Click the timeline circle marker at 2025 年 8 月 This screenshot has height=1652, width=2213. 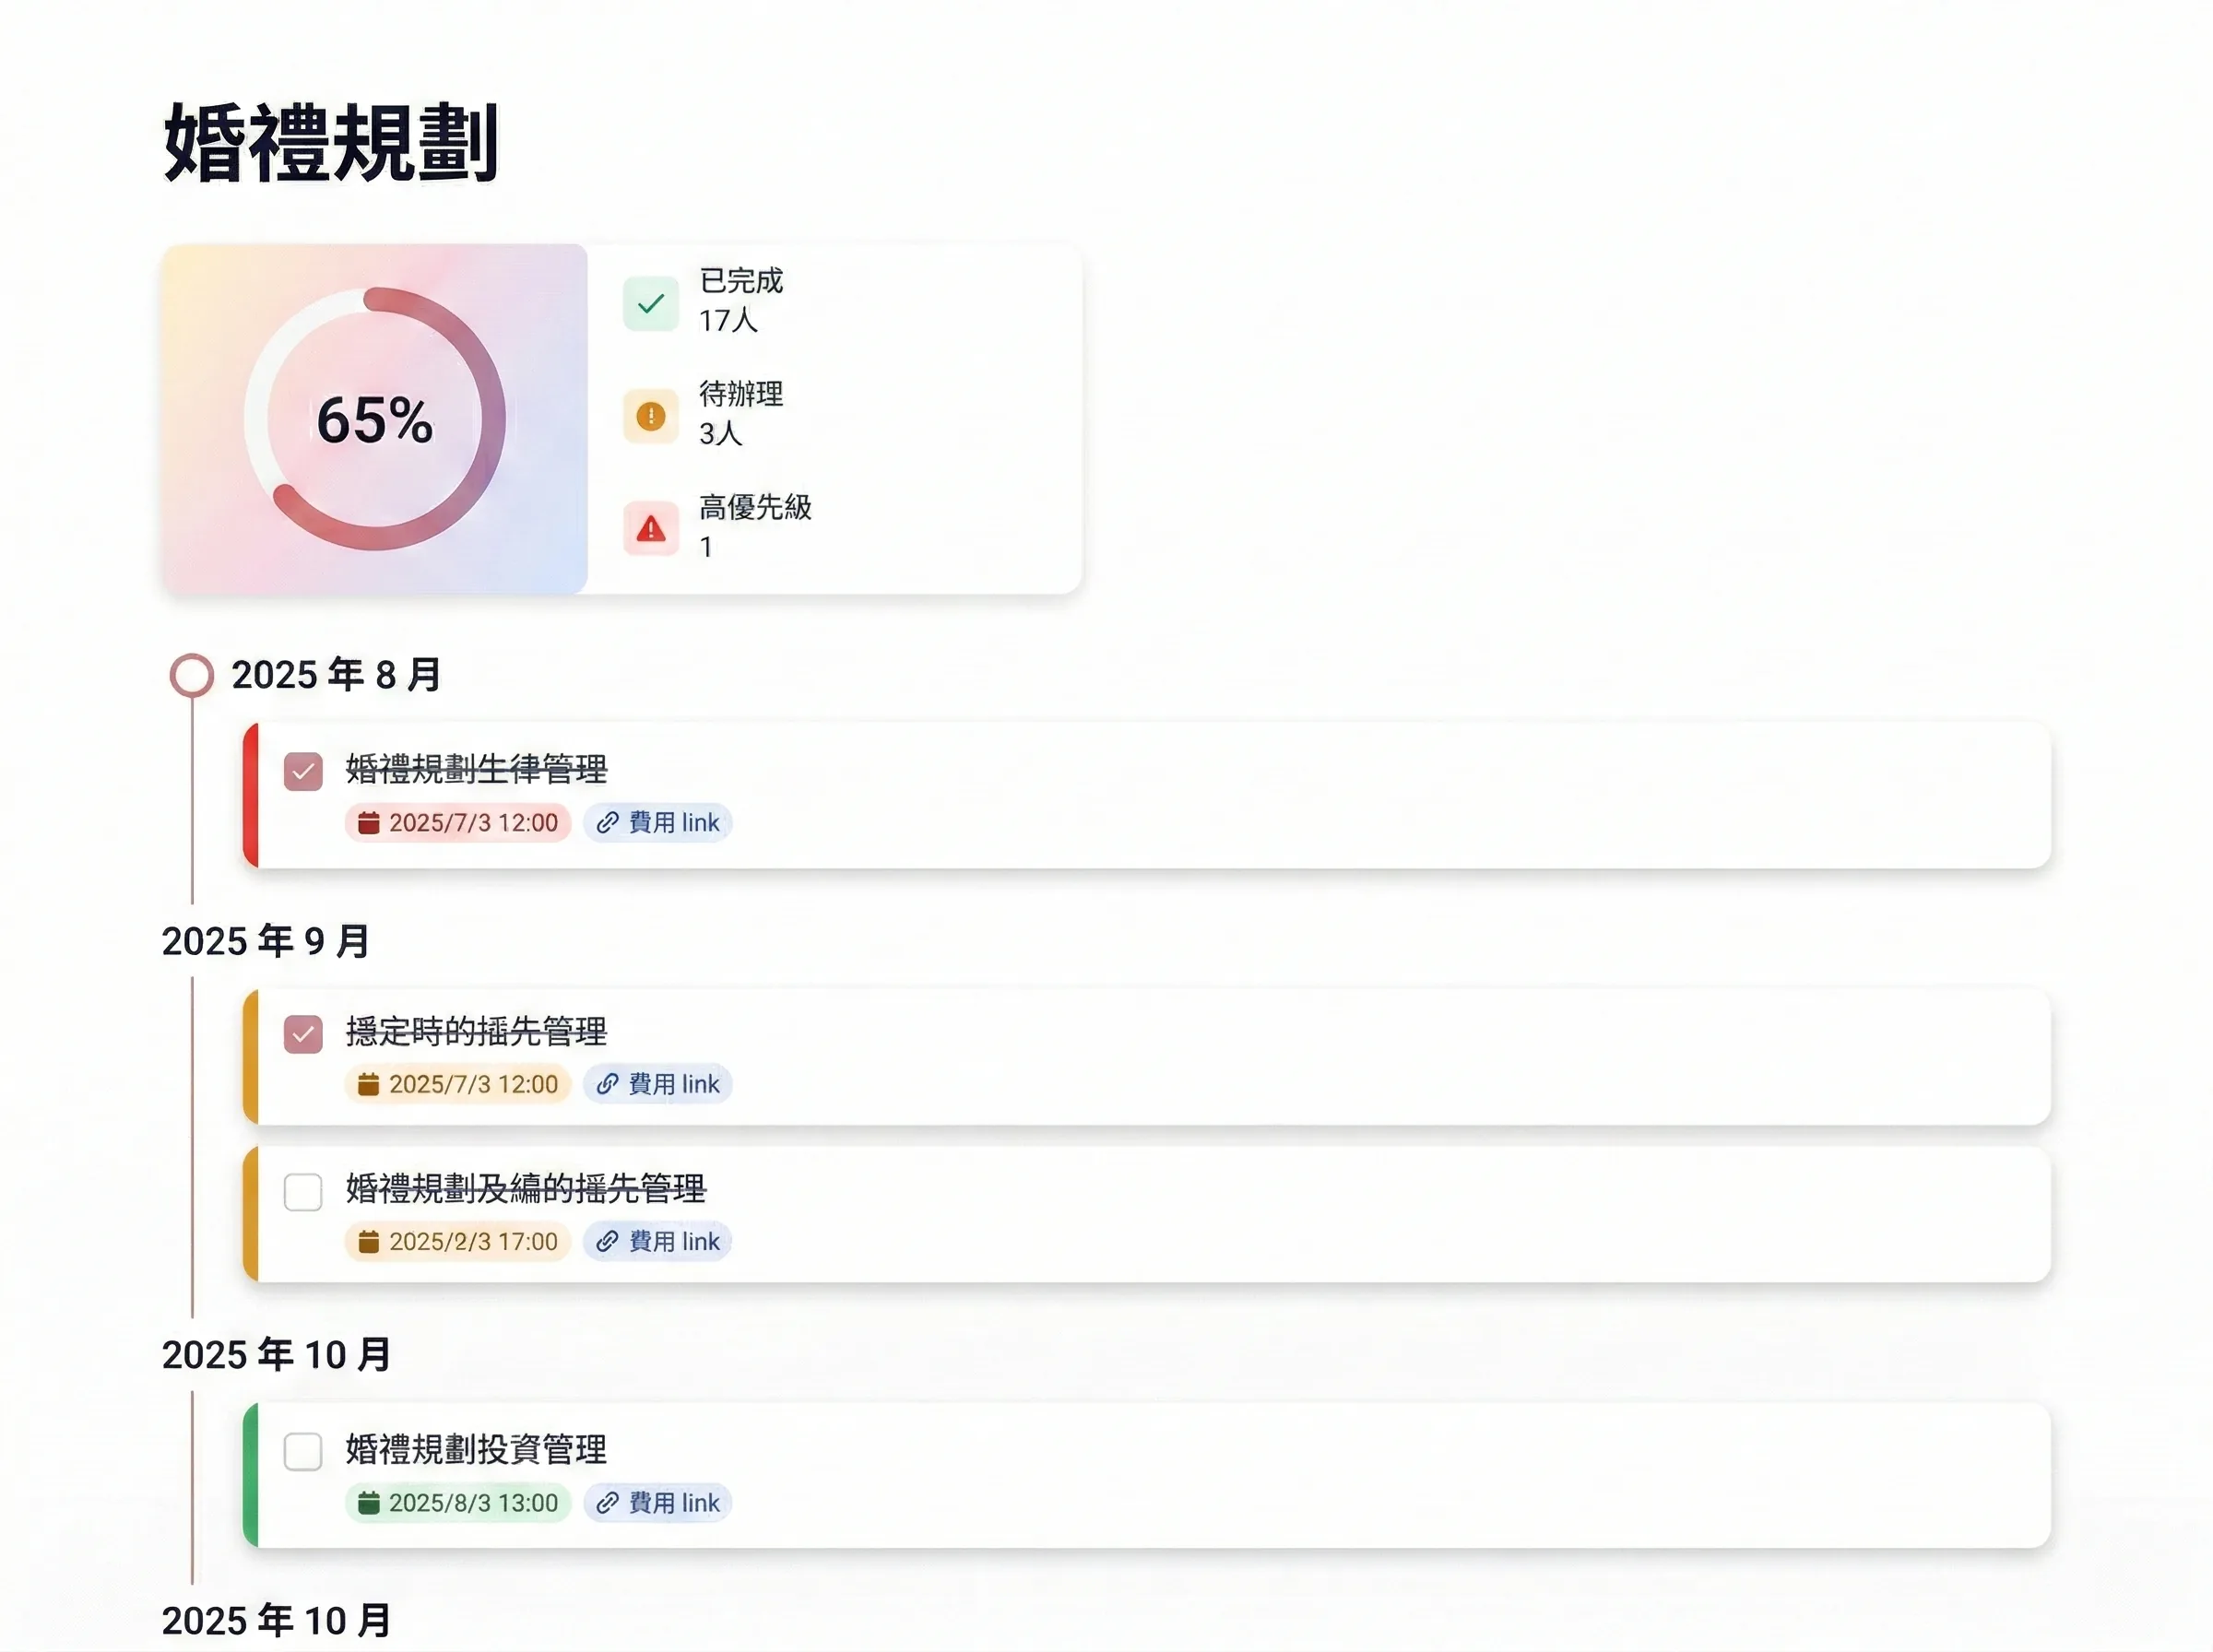191,675
